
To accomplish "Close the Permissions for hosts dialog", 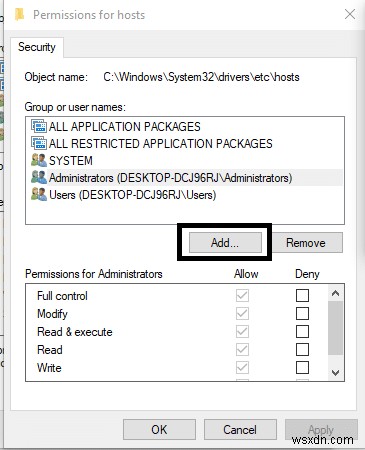I will (350, 14).
